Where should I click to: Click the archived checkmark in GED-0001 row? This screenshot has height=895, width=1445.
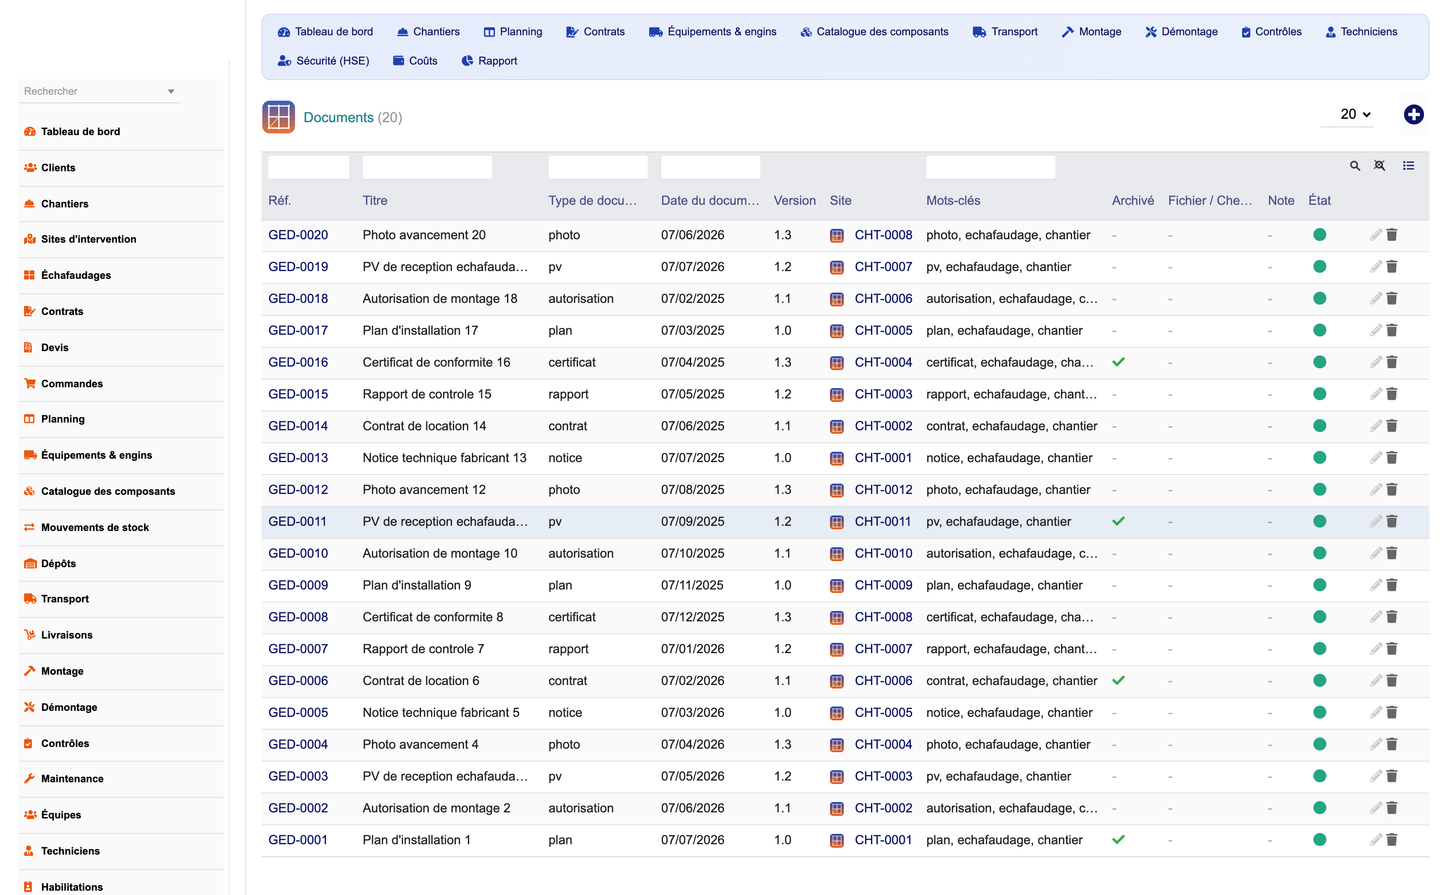[x=1119, y=840]
